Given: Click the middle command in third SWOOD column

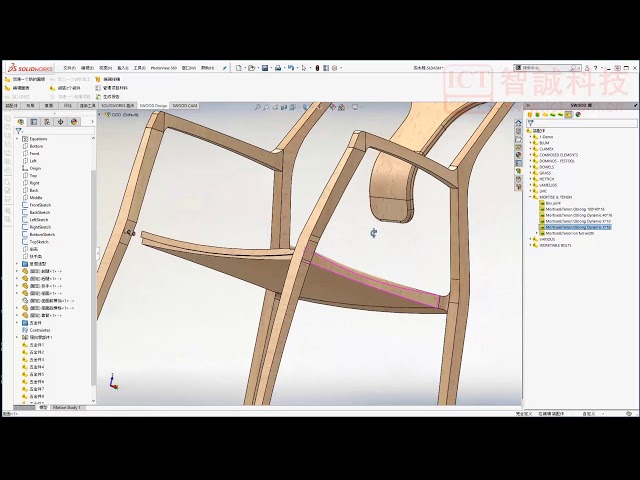Looking at the screenshot, I should (x=111, y=88).
